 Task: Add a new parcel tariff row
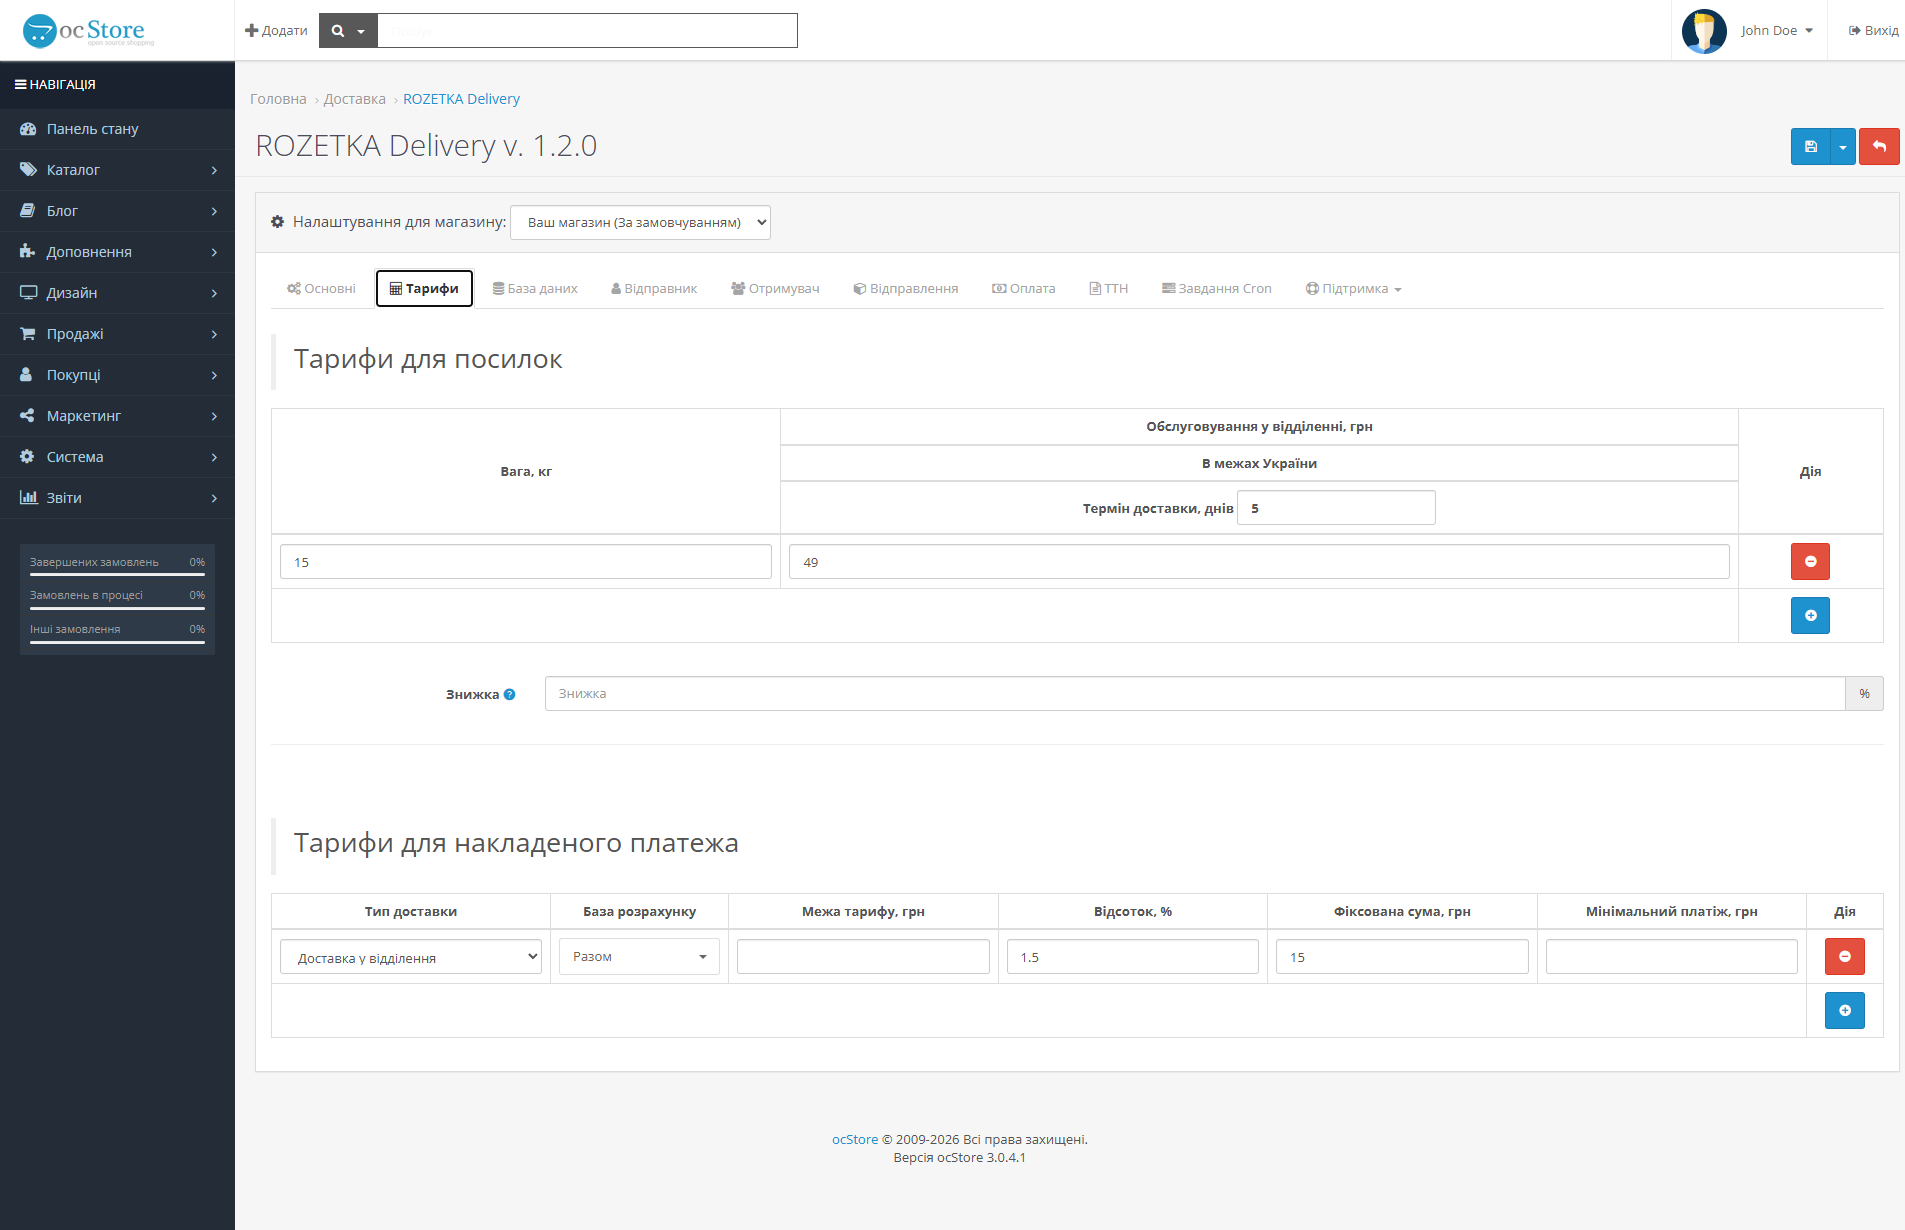tap(1810, 616)
